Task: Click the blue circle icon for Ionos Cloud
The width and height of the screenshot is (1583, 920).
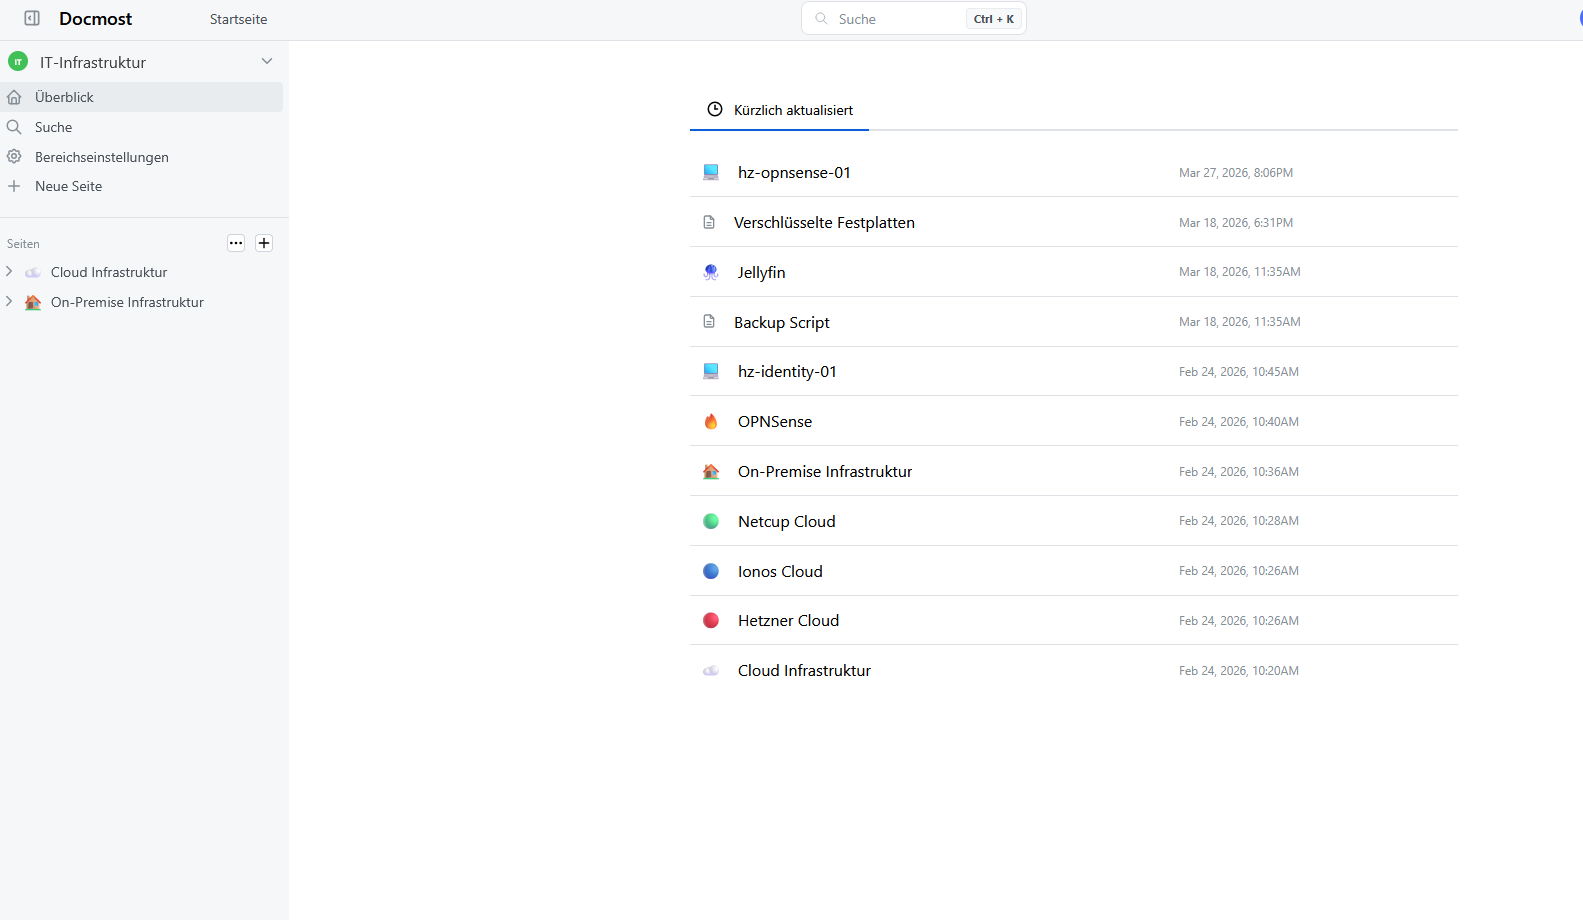Action: [711, 571]
